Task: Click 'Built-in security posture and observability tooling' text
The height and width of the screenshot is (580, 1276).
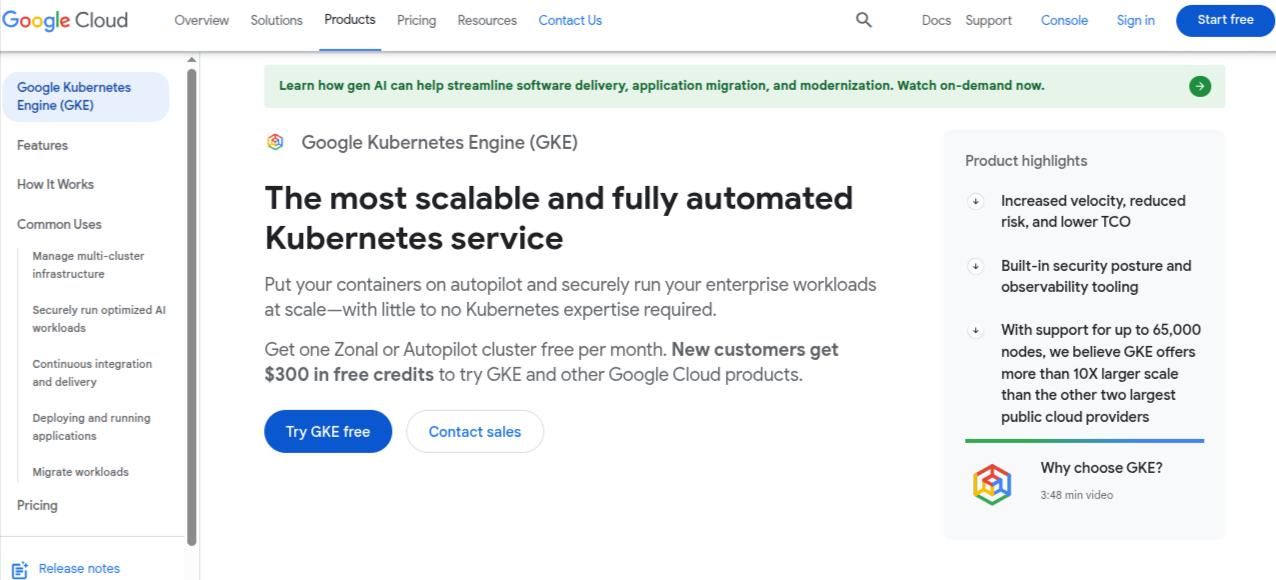Action: click(x=1096, y=276)
